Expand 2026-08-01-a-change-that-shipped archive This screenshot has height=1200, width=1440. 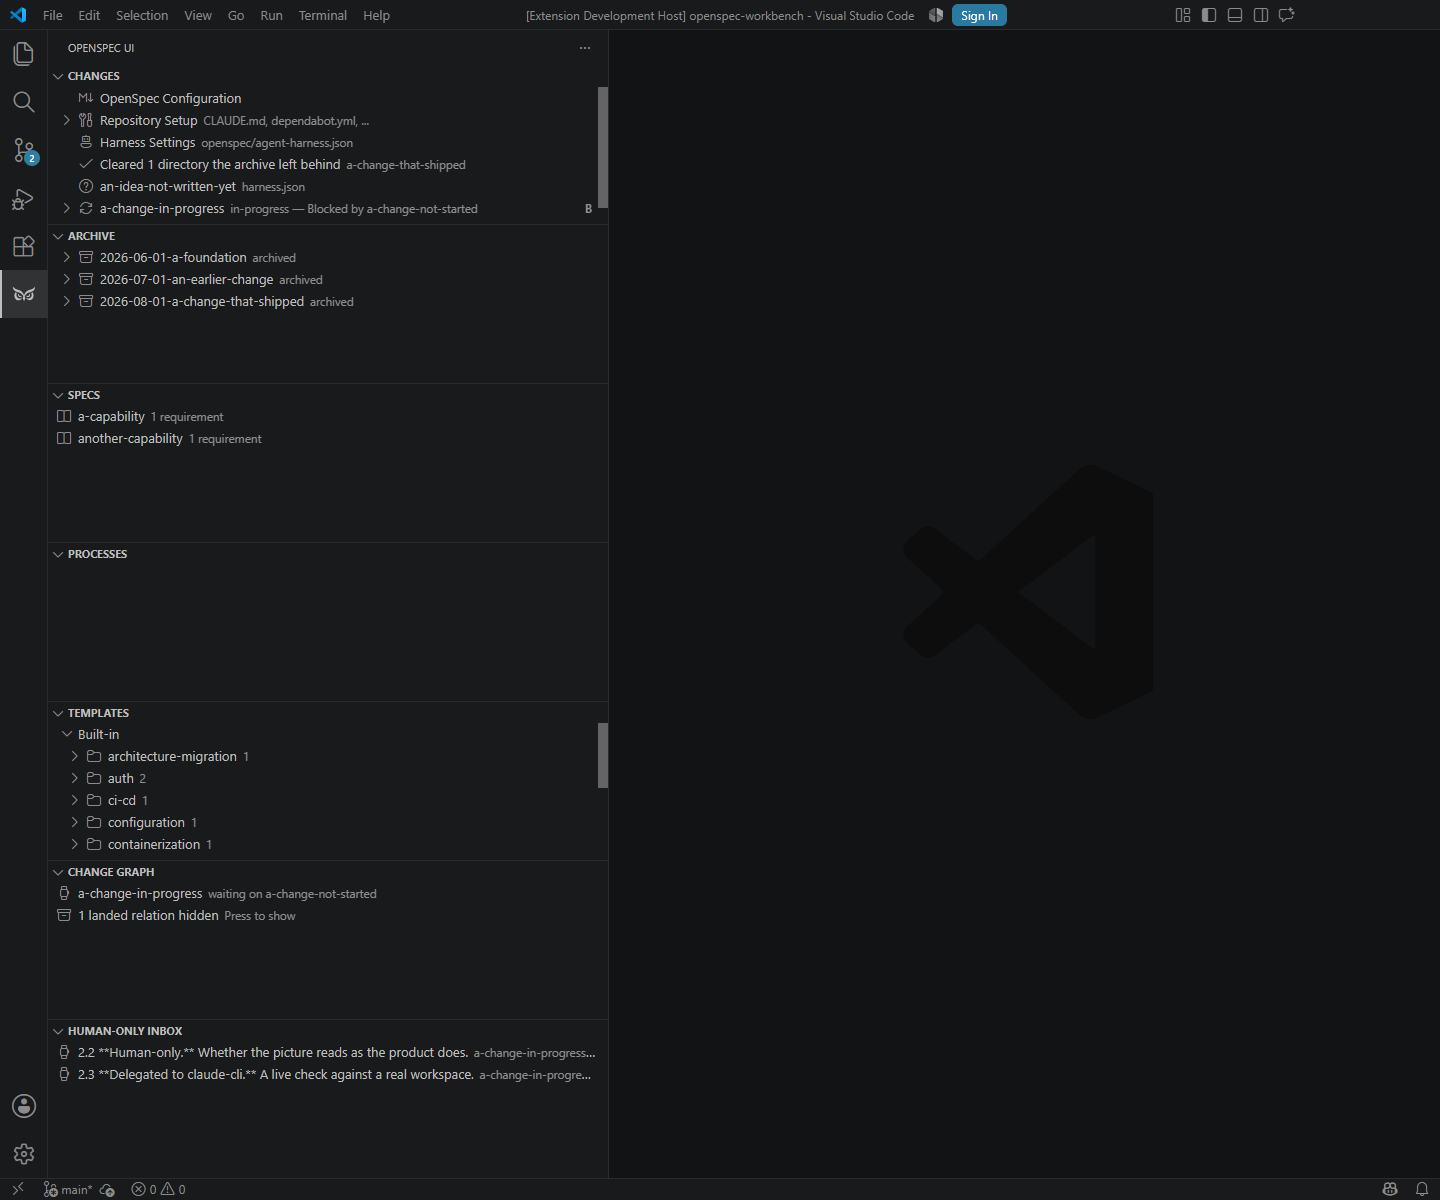point(67,302)
